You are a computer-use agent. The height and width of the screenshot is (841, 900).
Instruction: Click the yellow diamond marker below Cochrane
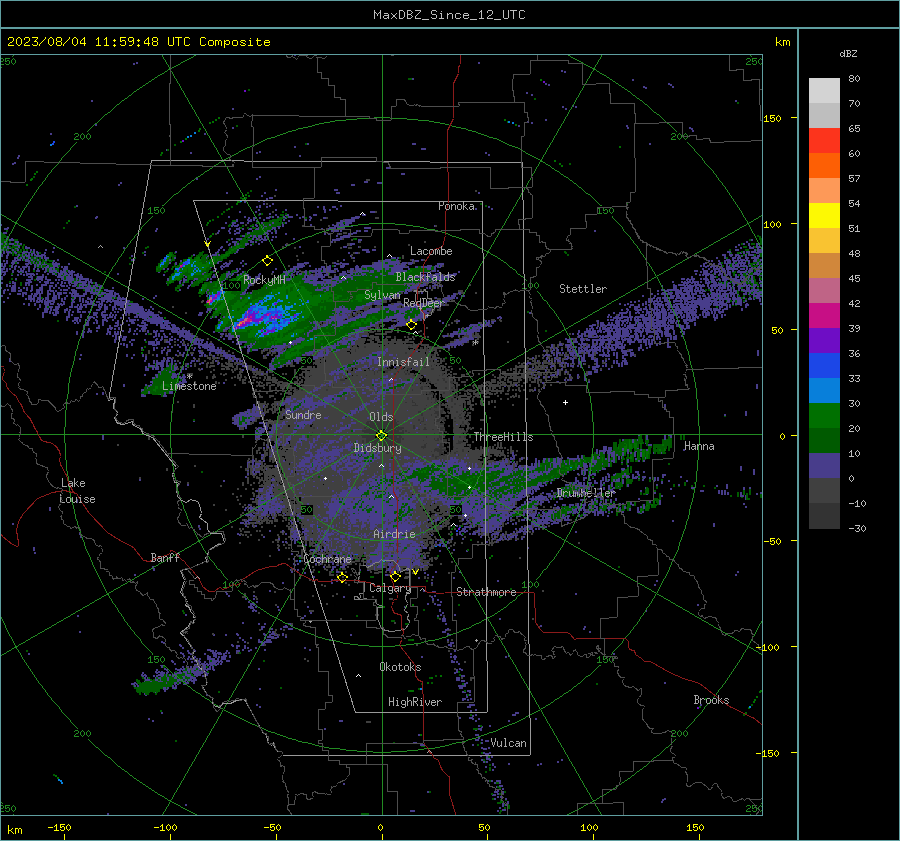click(x=342, y=577)
